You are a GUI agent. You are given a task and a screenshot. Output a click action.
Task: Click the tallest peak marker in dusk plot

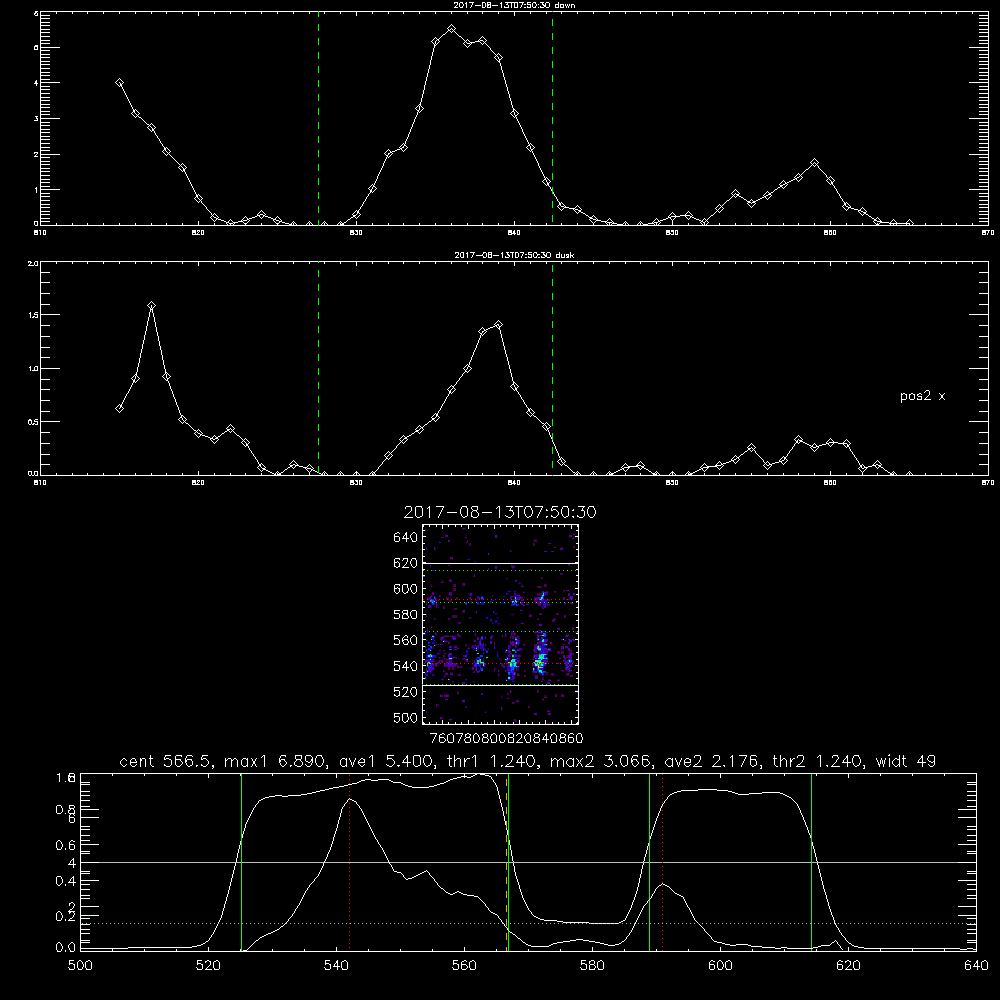[x=151, y=305]
